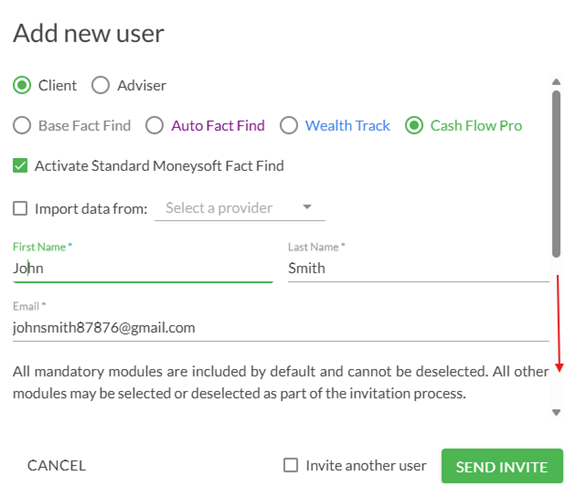Click the scrollbar up arrow
The height and width of the screenshot is (497, 576).
coord(557,82)
